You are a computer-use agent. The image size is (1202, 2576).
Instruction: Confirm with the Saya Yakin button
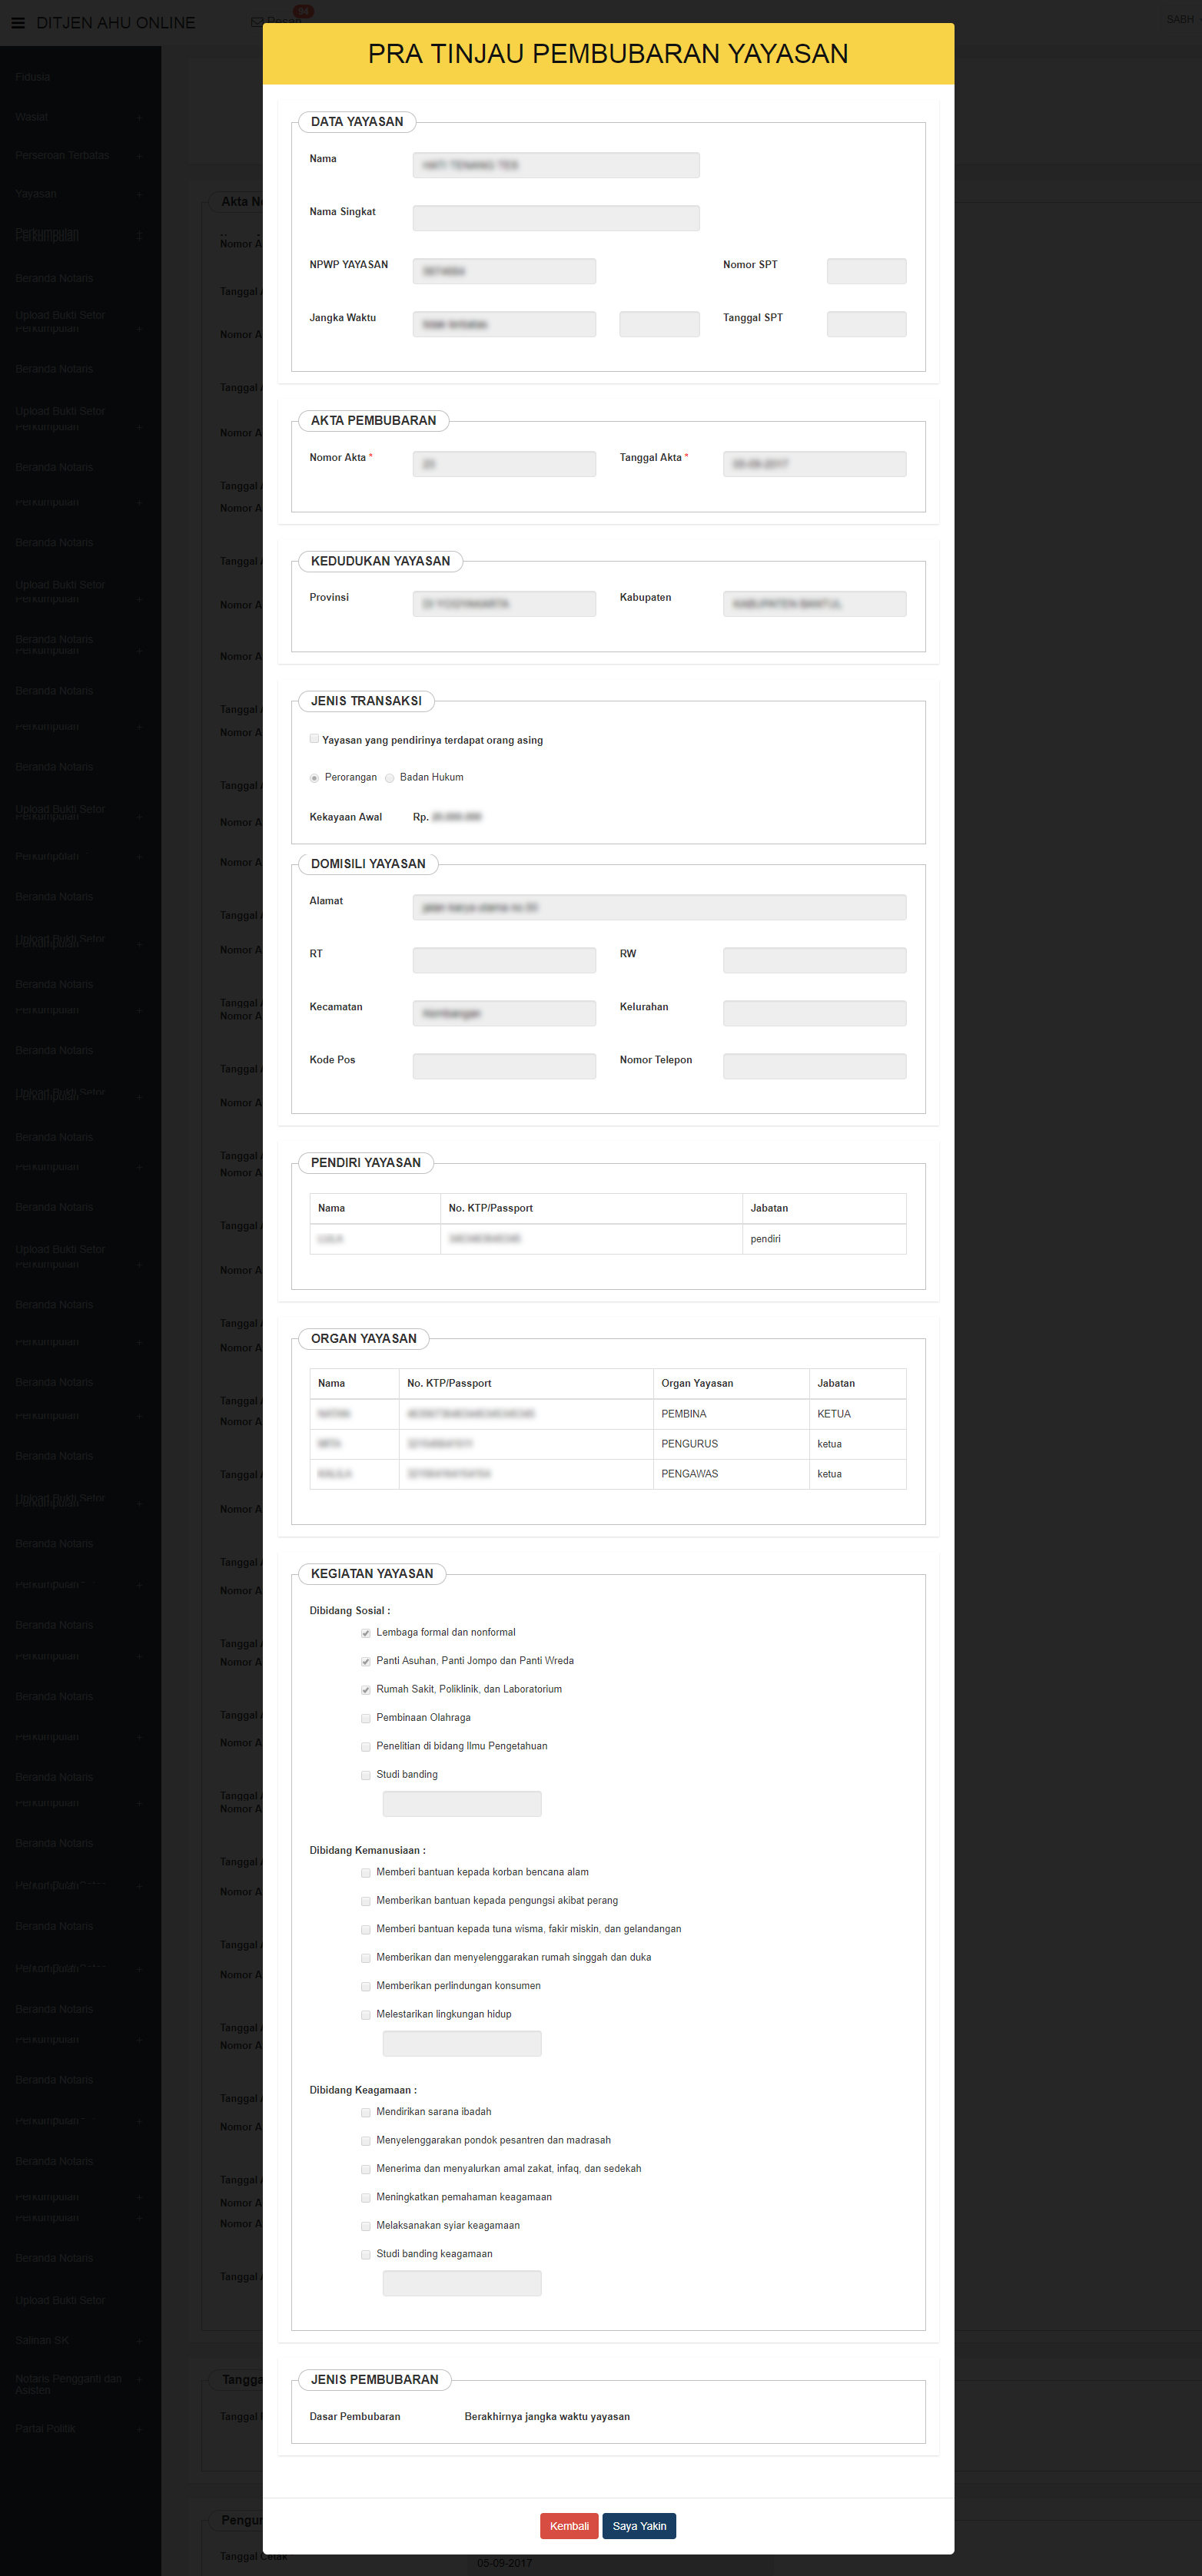click(639, 2526)
